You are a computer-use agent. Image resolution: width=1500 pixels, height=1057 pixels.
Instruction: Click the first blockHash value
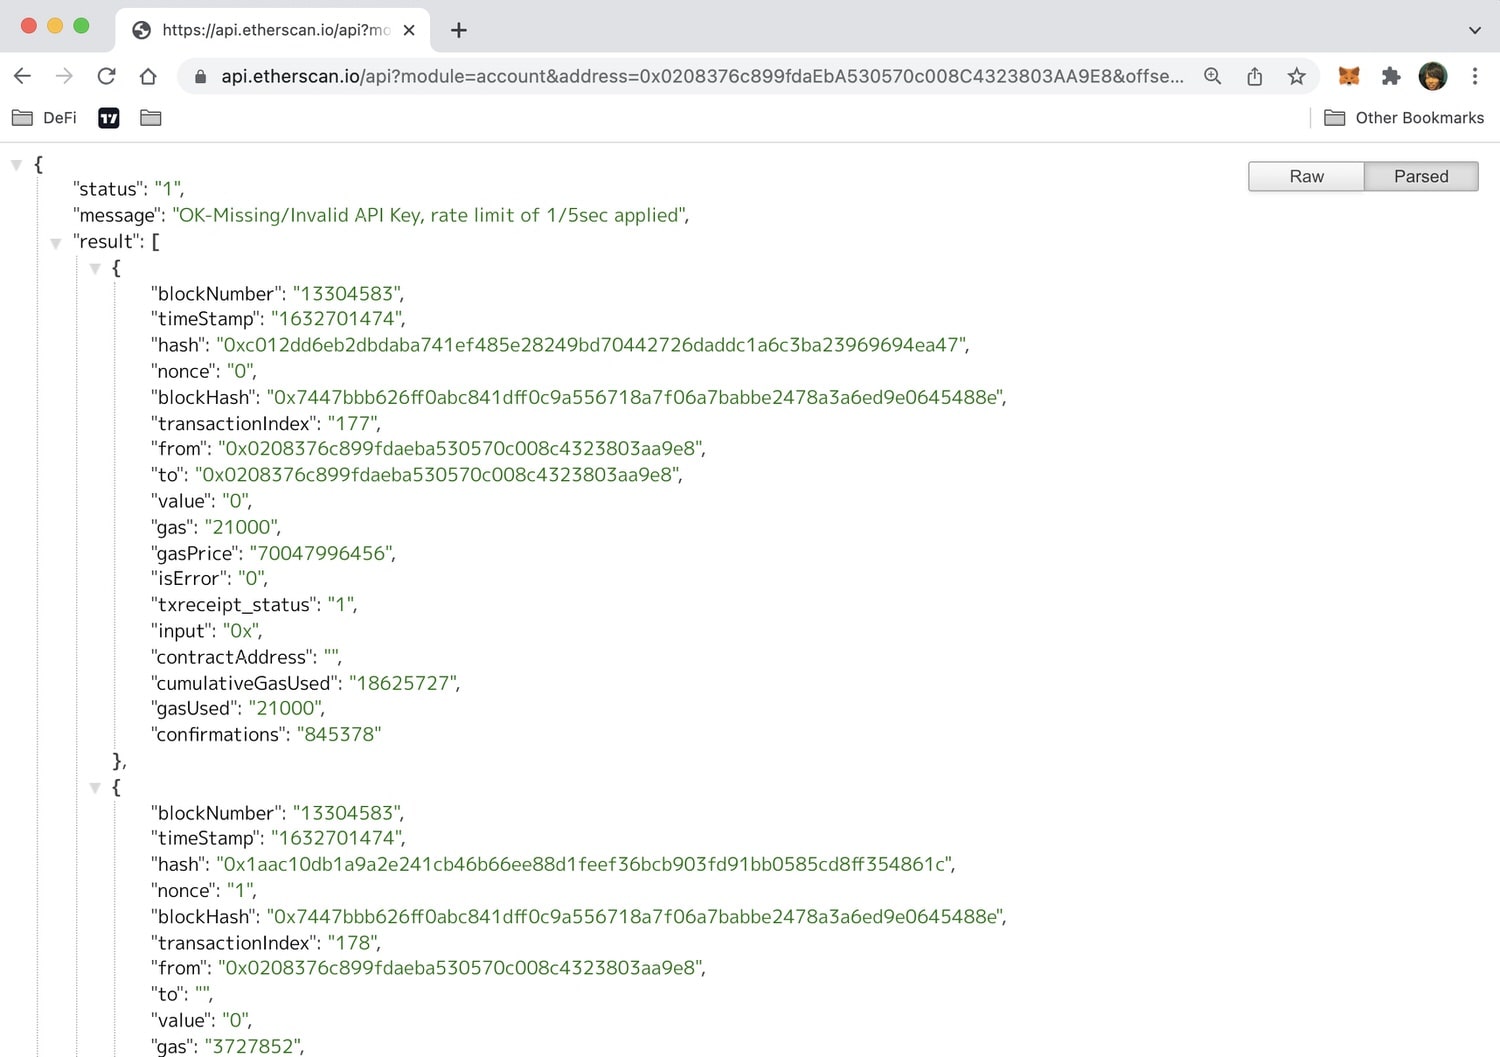click(636, 397)
